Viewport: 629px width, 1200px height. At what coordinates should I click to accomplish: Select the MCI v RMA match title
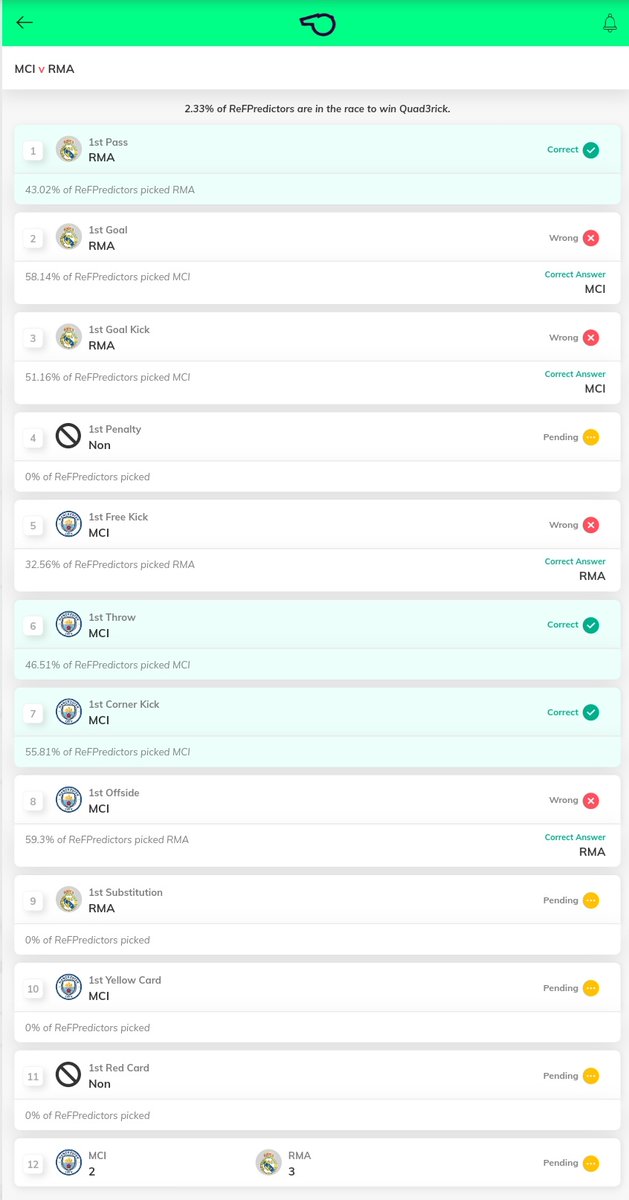[44, 69]
